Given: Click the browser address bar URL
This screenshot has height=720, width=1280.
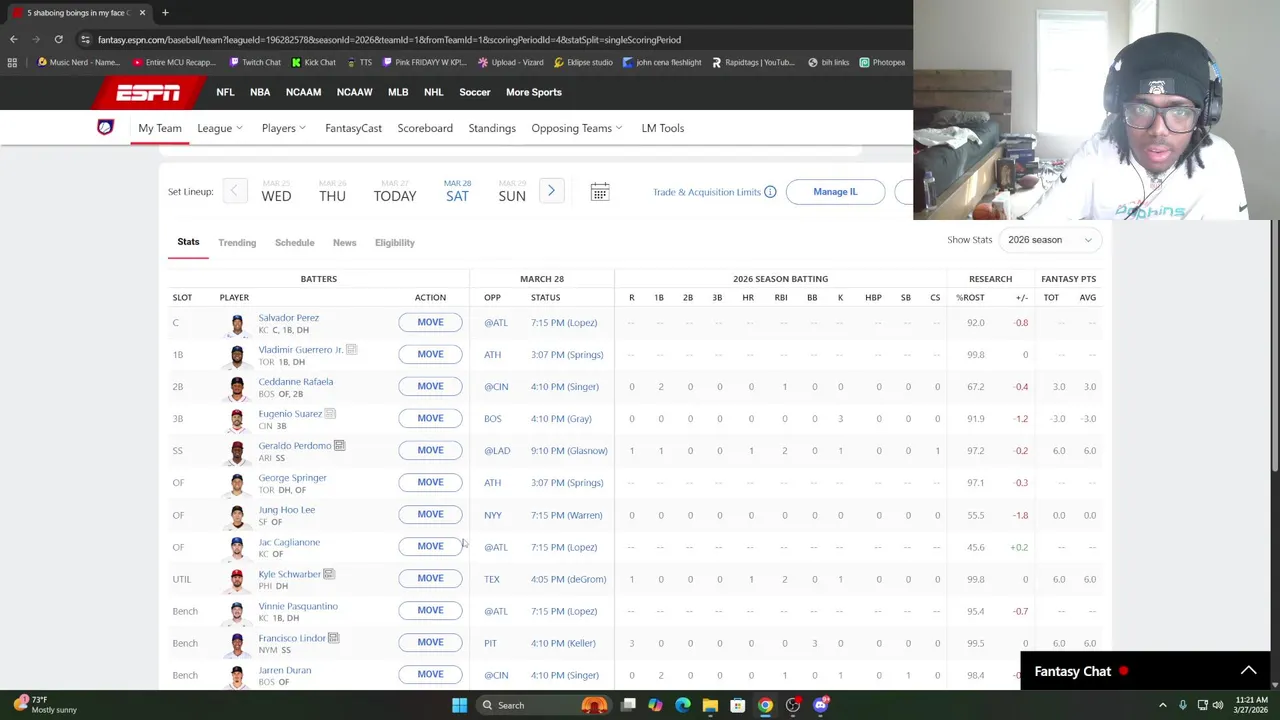Looking at the screenshot, I should pyautogui.click(x=389, y=39).
